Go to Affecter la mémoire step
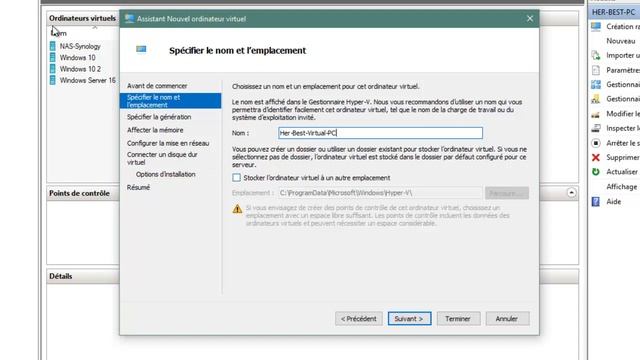Viewport: 640px width, 360px height. point(155,130)
